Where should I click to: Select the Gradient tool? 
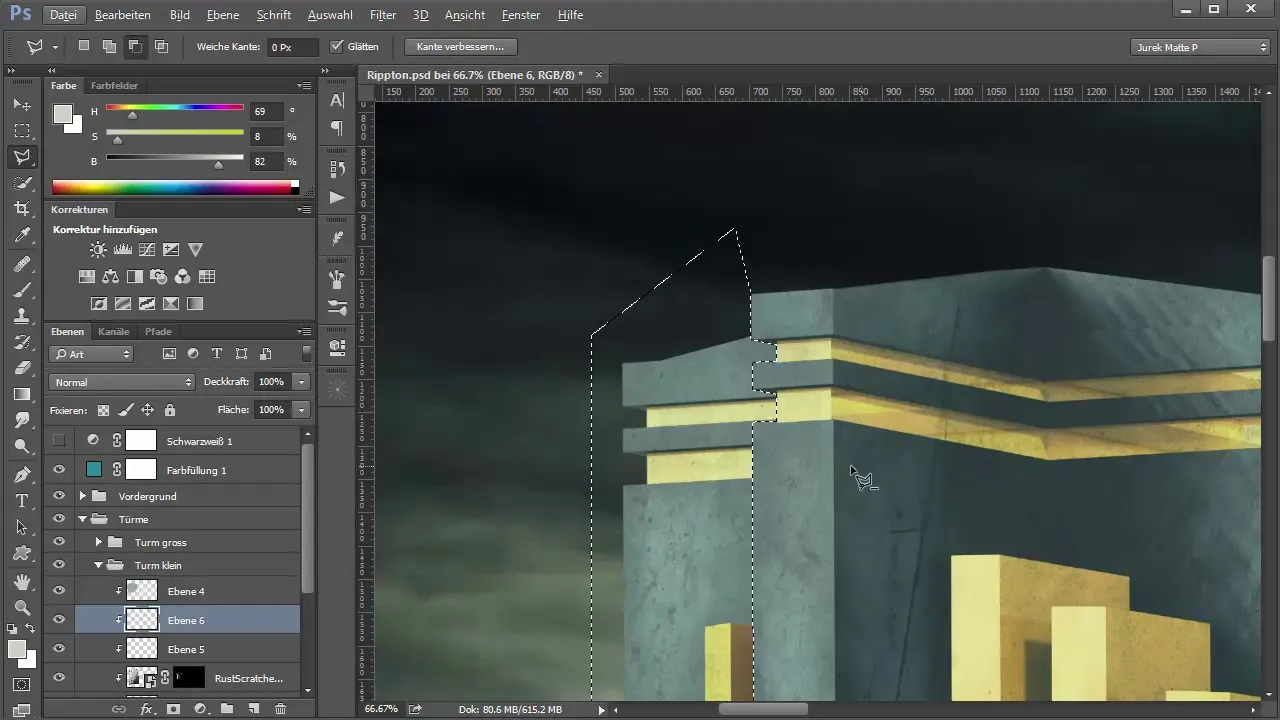22,394
